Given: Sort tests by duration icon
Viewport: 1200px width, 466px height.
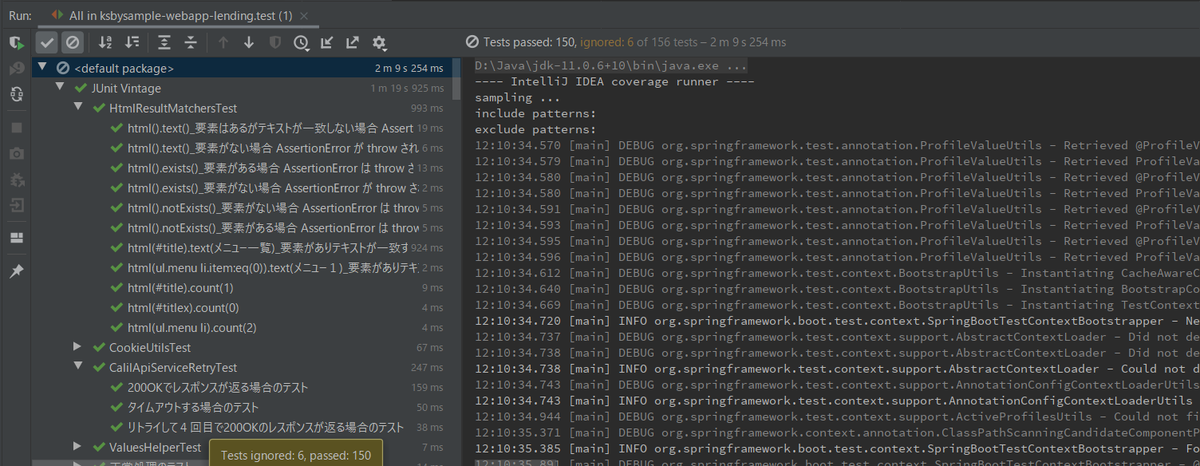Looking at the screenshot, I should 133,42.
